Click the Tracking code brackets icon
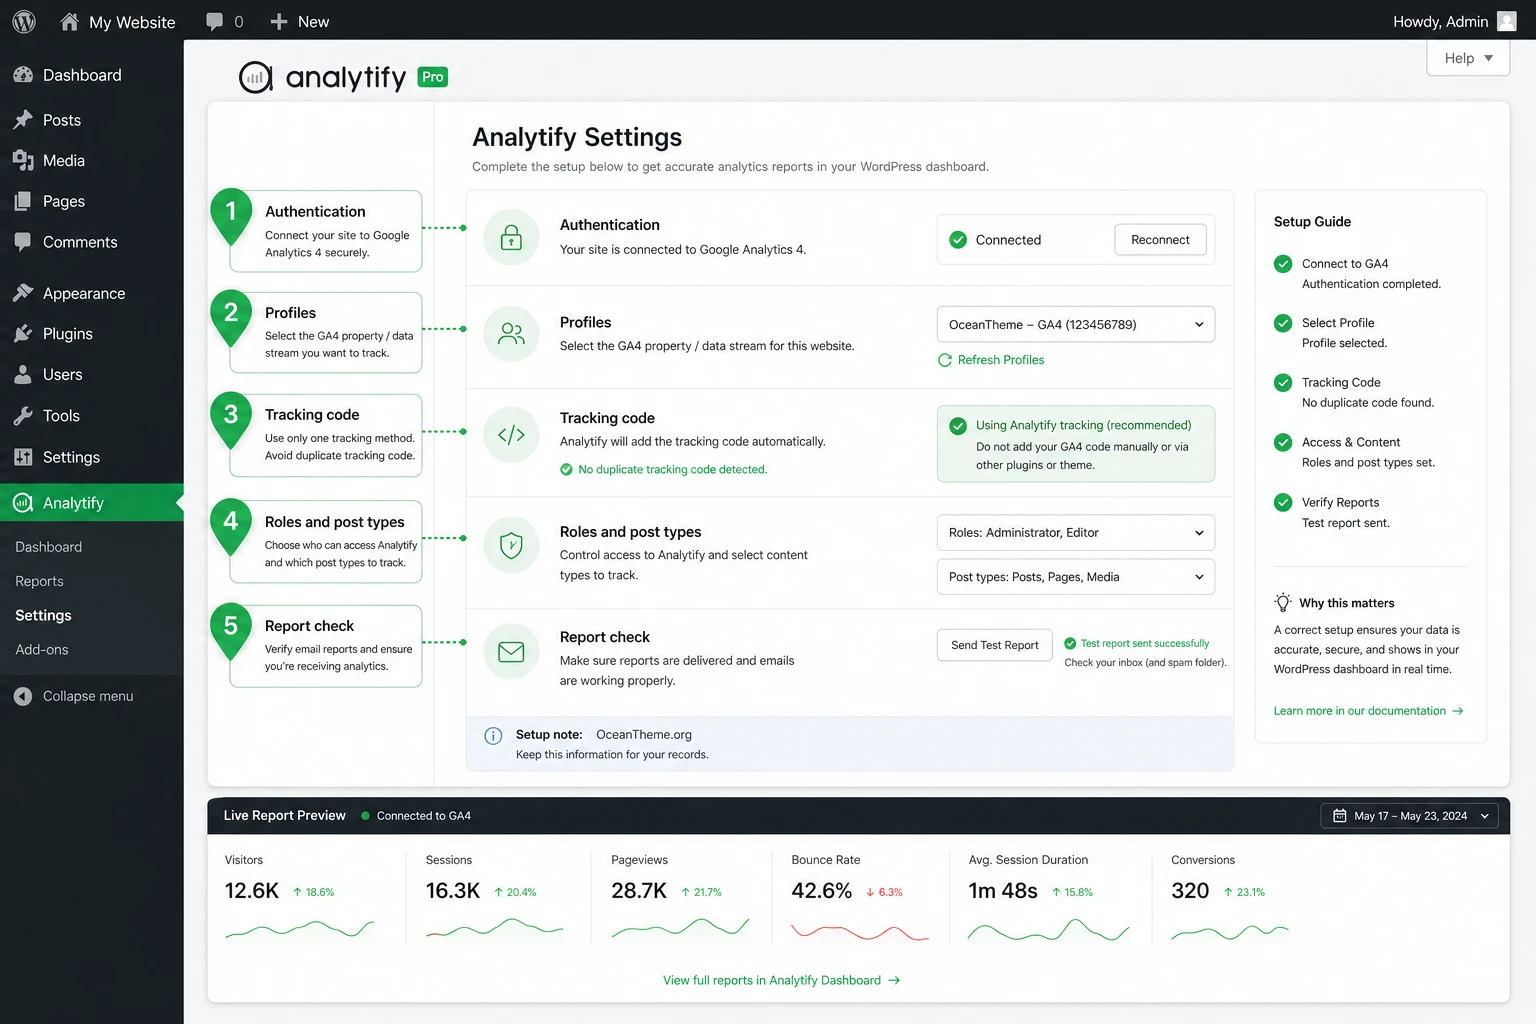 [511, 435]
